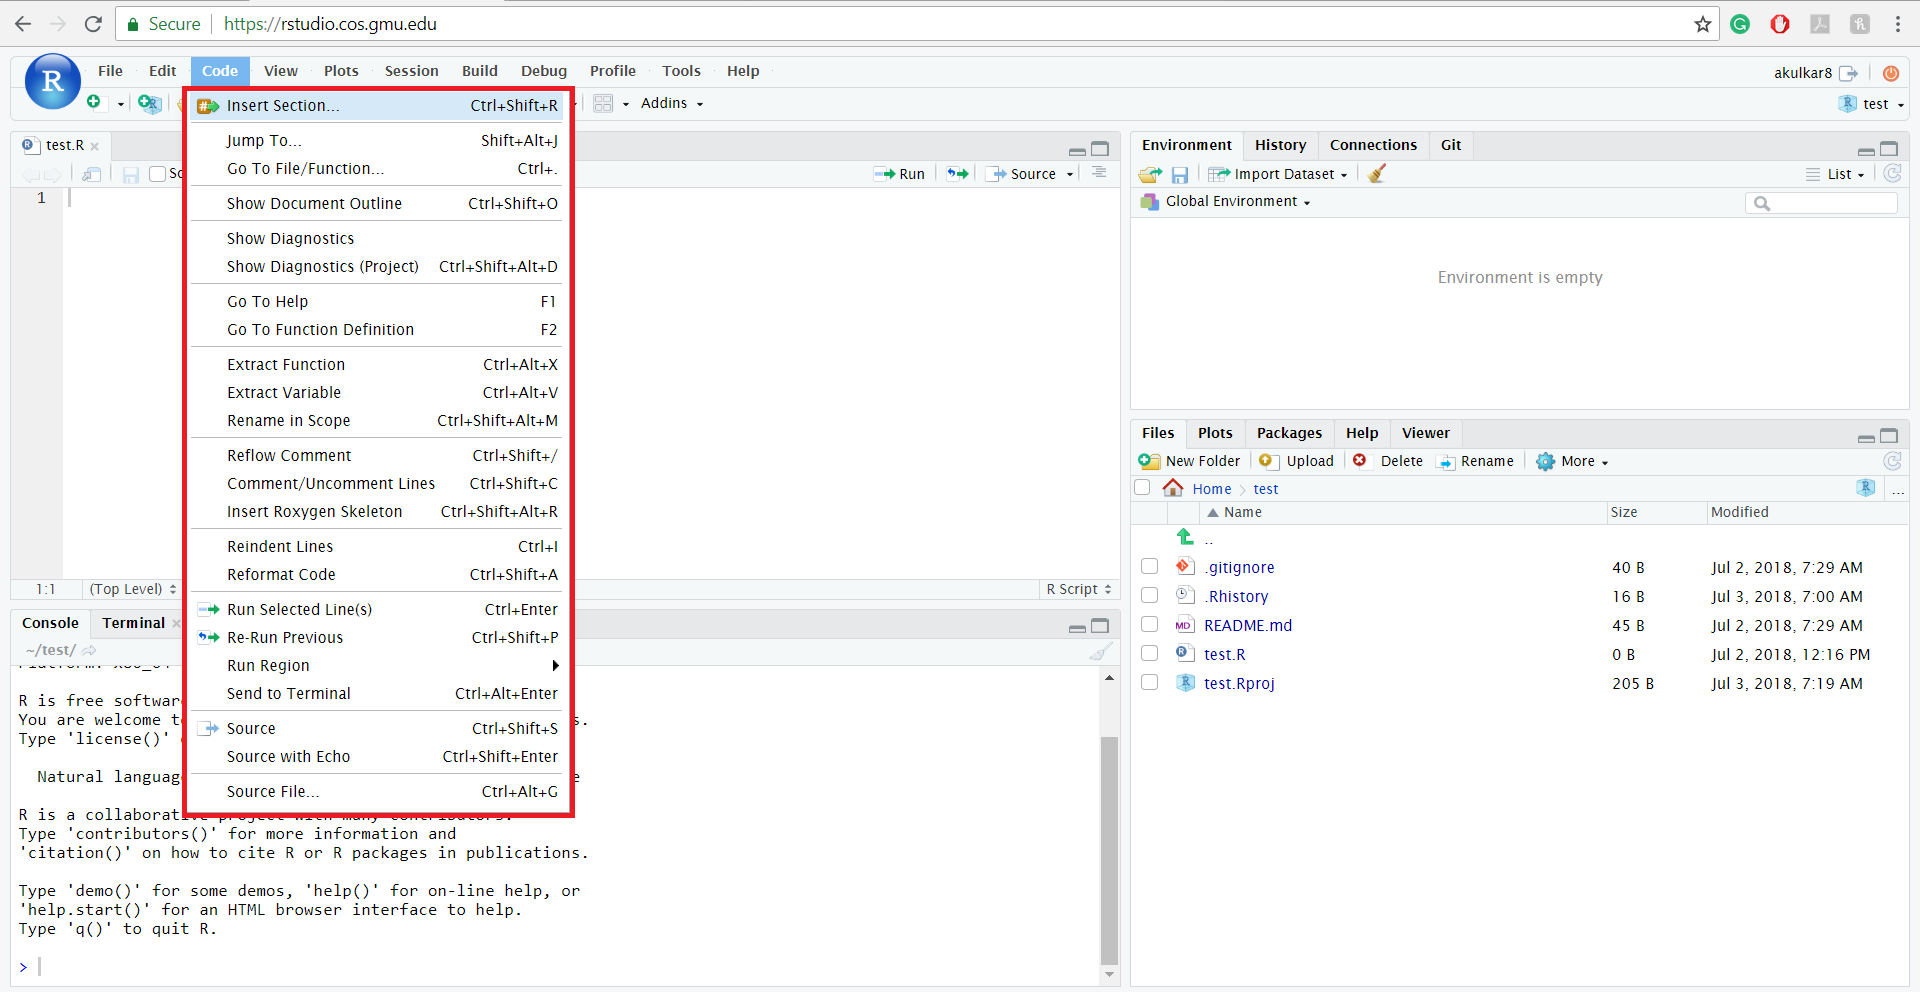1920x992 pixels.
Task: Expand the Source button dropdown arrow
Action: [1070, 175]
